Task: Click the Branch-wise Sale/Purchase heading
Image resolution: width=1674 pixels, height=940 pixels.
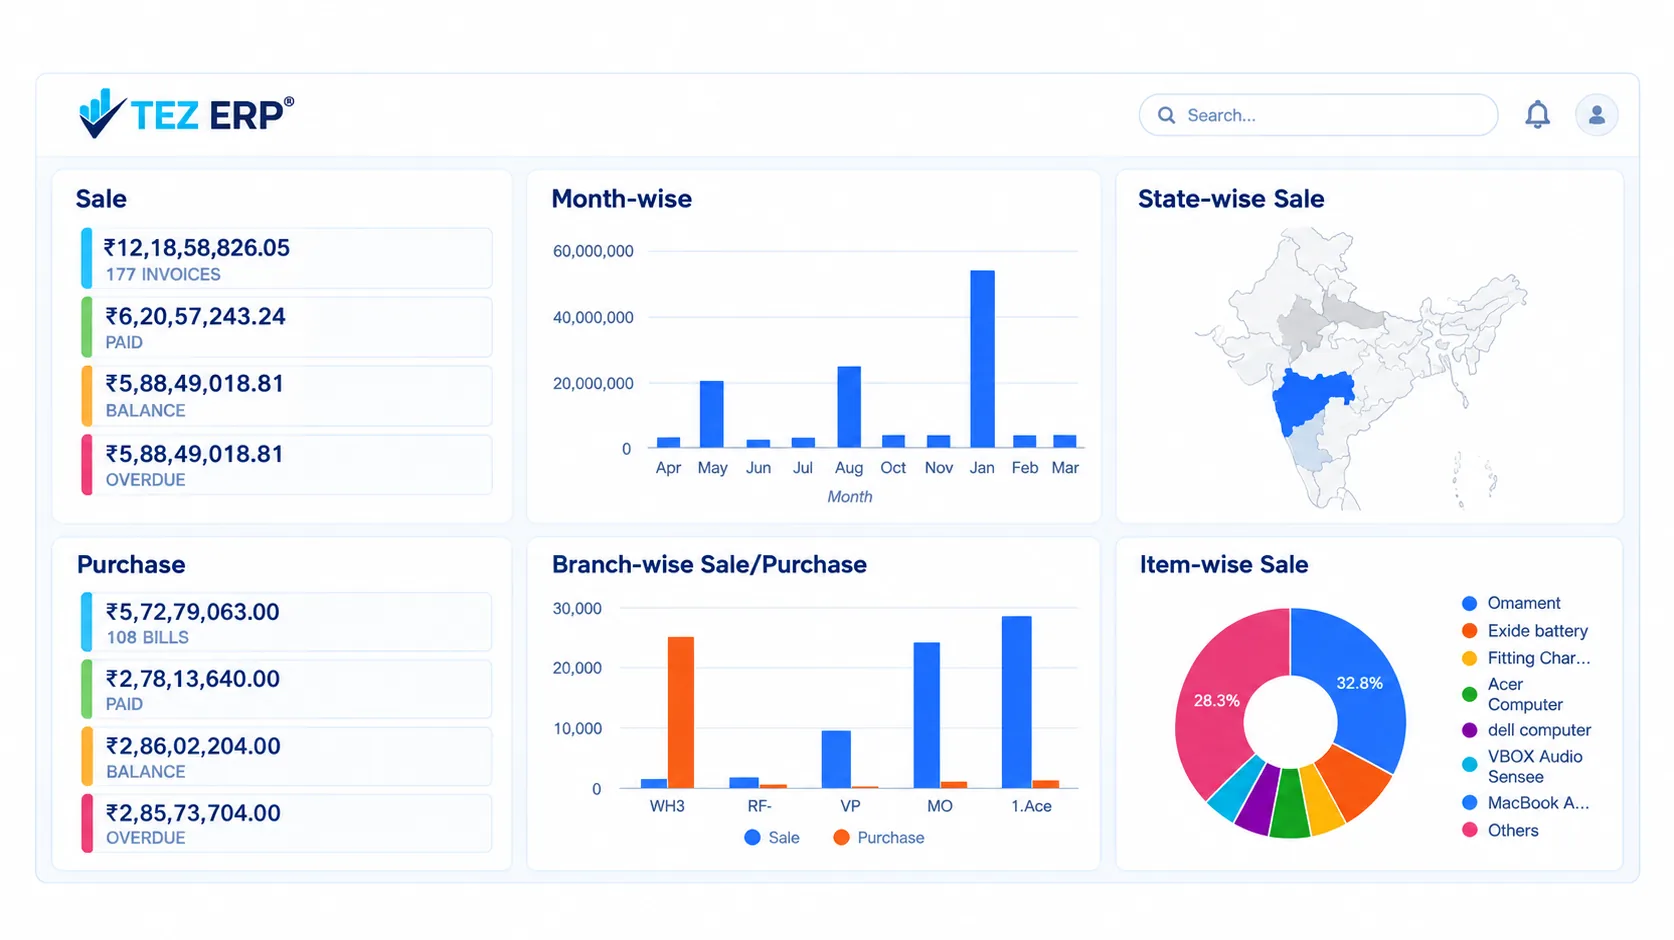Action: click(x=709, y=565)
